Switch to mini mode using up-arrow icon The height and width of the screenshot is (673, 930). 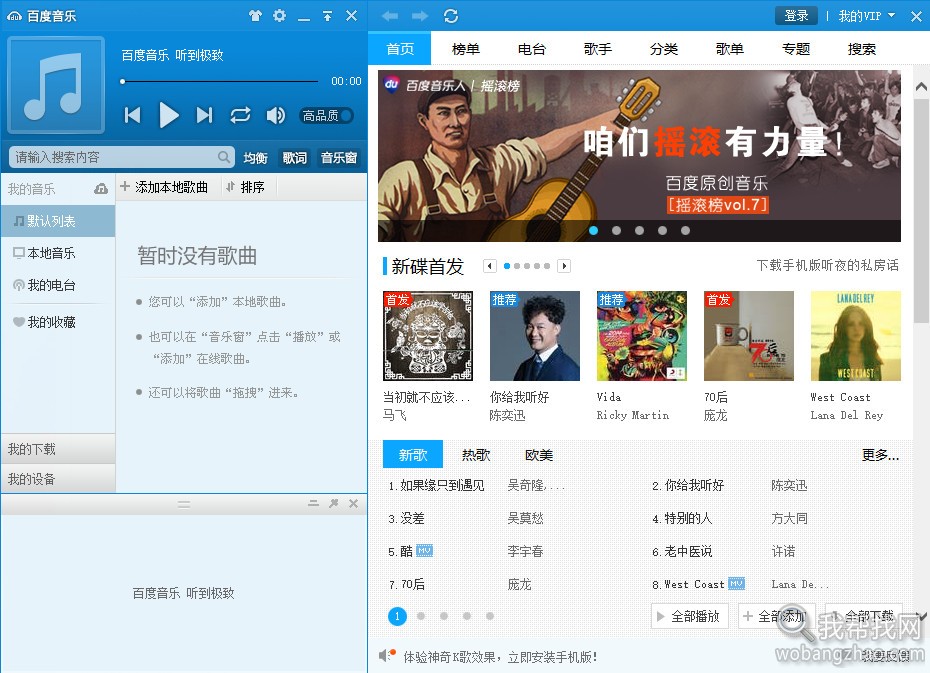(x=327, y=16)
